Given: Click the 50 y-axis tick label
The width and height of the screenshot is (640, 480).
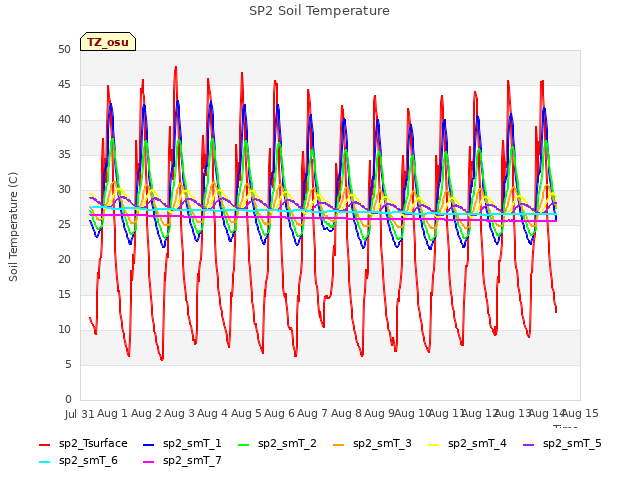Looking at the screenshot, I should tap(64, 49).
